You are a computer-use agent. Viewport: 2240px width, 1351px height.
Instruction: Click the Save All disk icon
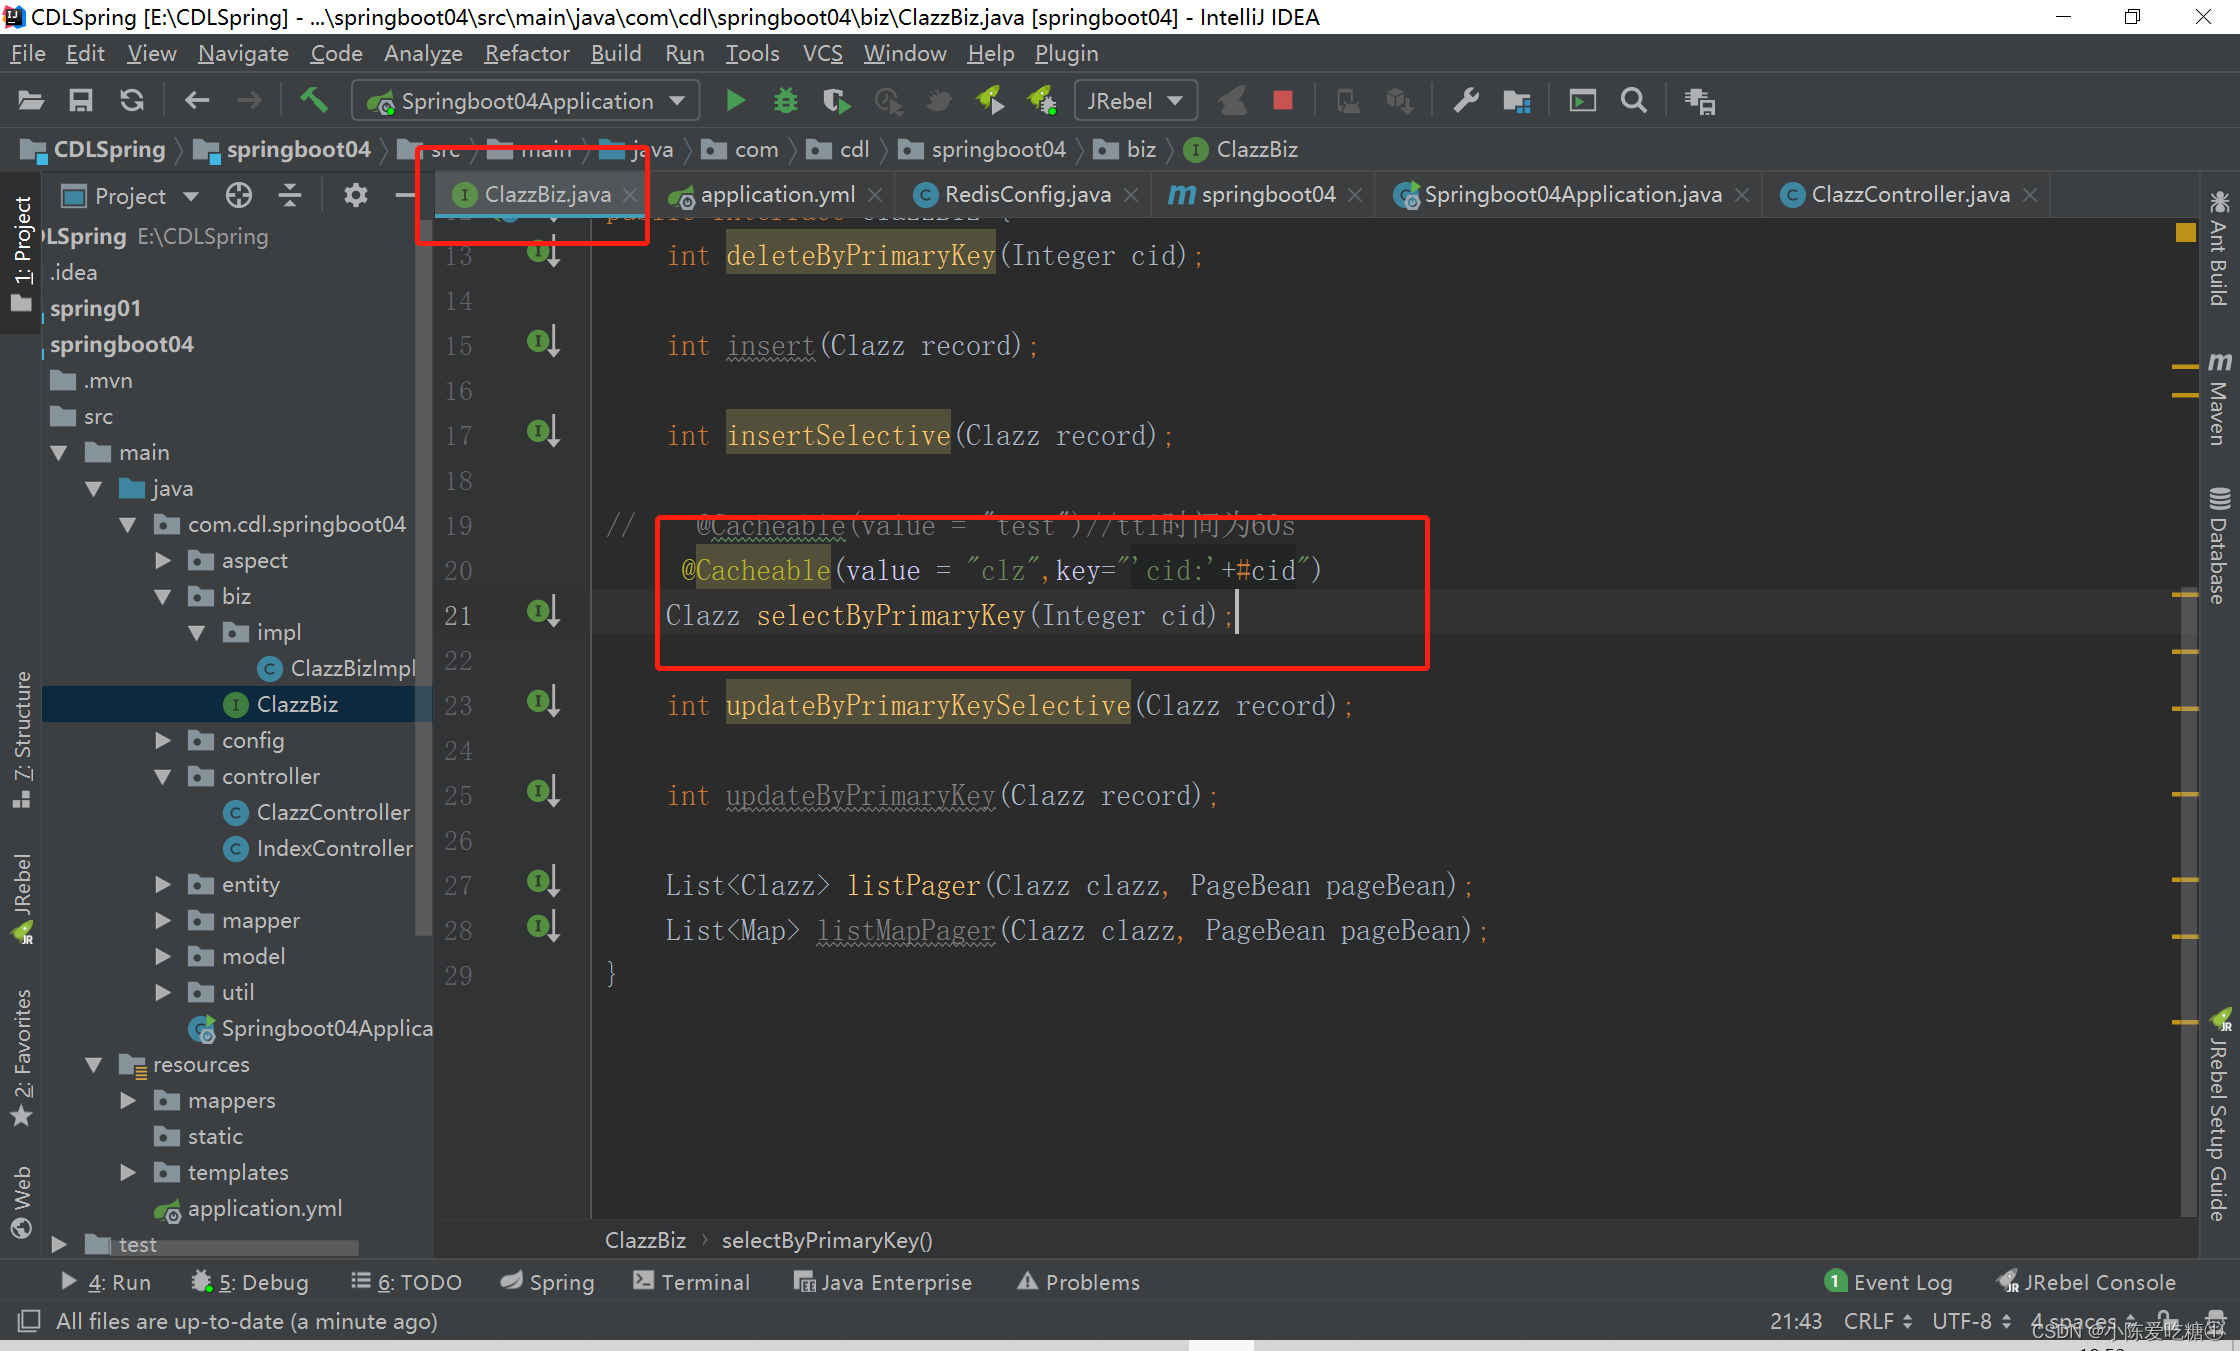pos(80,100)
